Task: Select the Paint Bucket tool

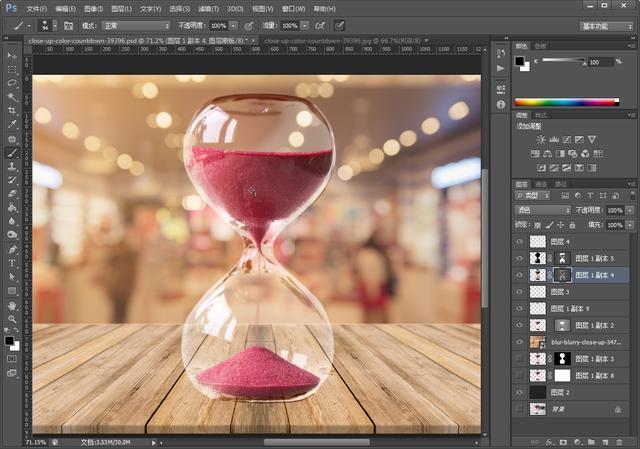Action: (12, 208)
